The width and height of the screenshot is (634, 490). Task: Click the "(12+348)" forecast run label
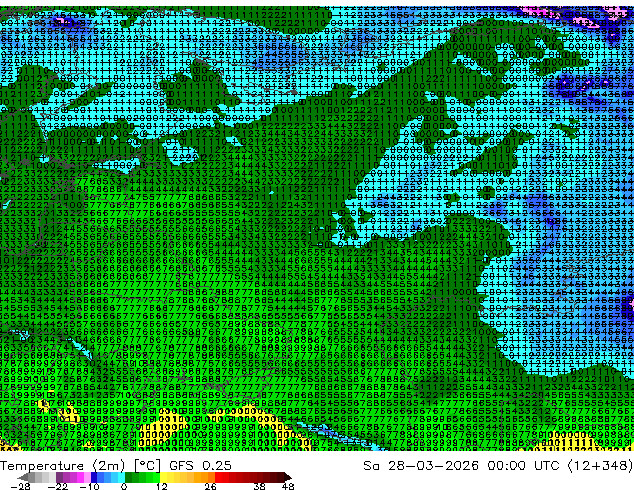click(600, 466)
